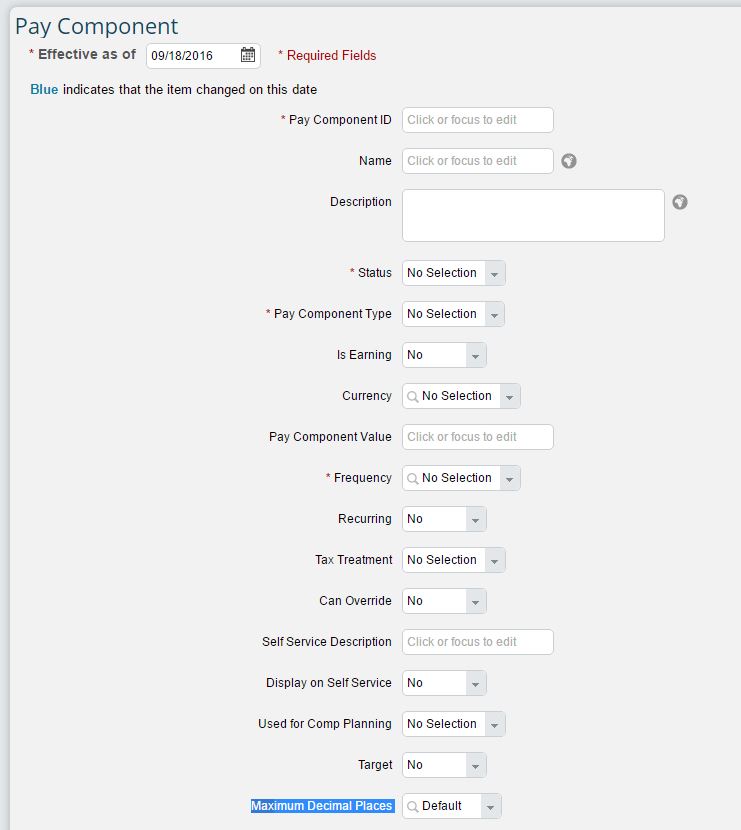The width and height of the screenshot is (741, 830).
Task: Click the globe translation icon beside Name
Action: [569, 161]
